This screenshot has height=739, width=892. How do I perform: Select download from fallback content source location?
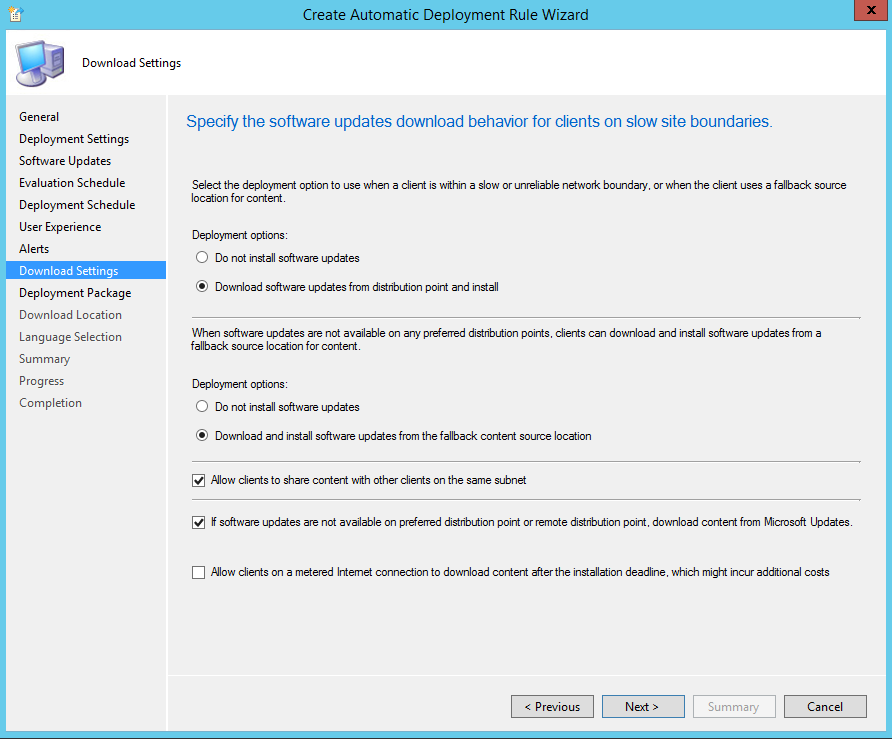202,436
